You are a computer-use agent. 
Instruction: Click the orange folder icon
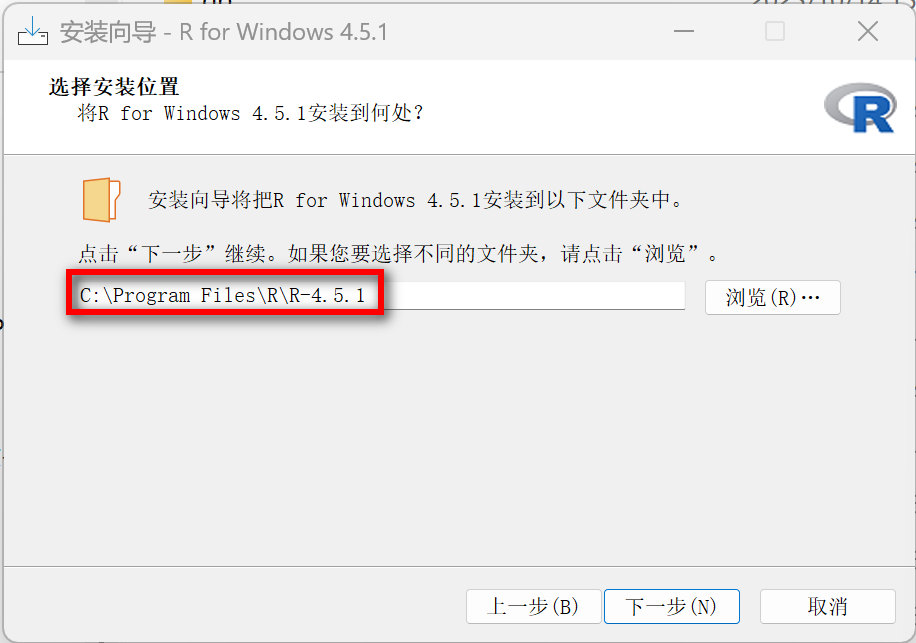pyautogui.click(x=101, y=200)
